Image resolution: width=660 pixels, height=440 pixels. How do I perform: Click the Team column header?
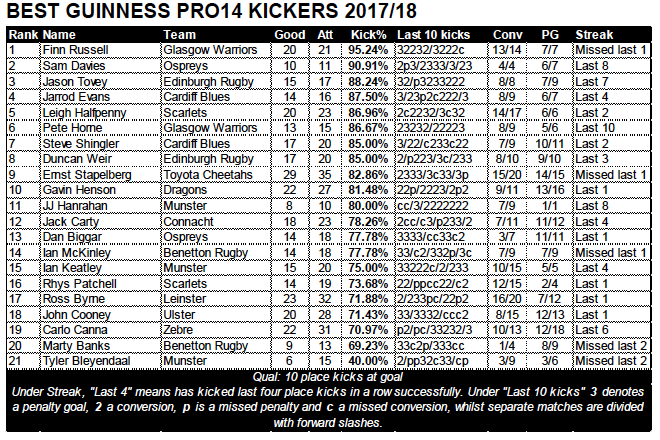coord(179,35)
